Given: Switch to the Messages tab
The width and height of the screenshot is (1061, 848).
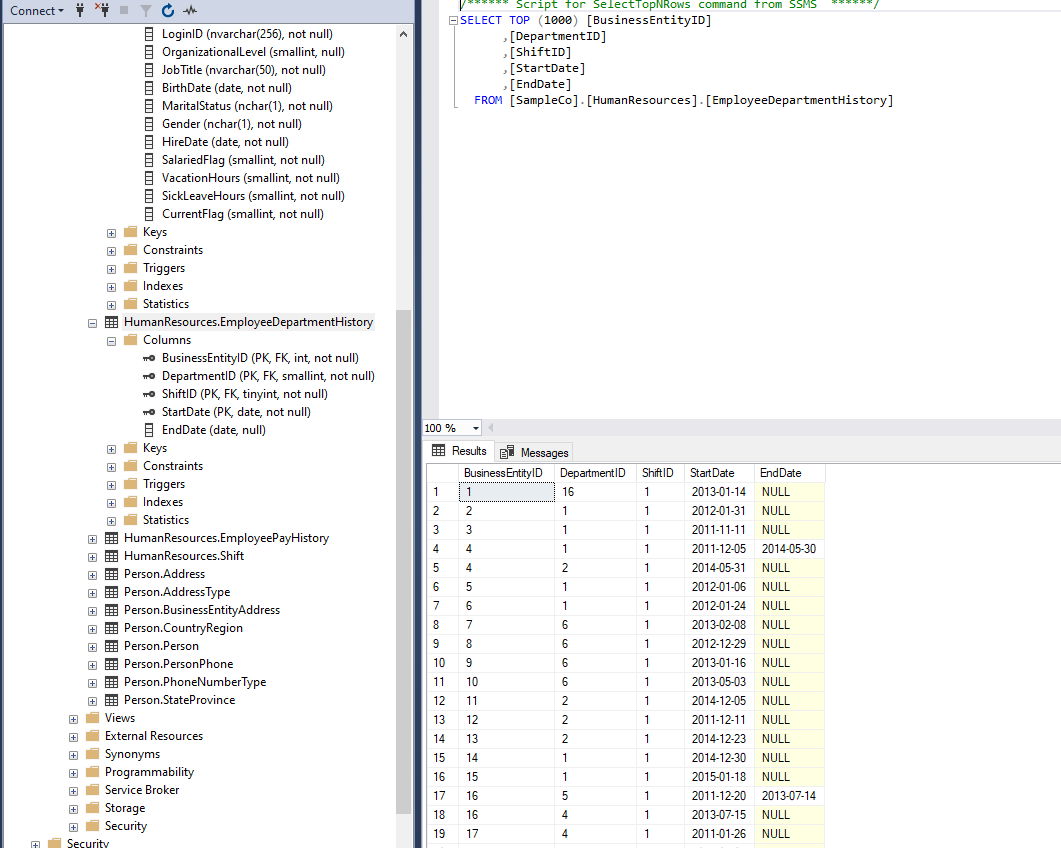Looking at the screenshot, I should [535, 453].
